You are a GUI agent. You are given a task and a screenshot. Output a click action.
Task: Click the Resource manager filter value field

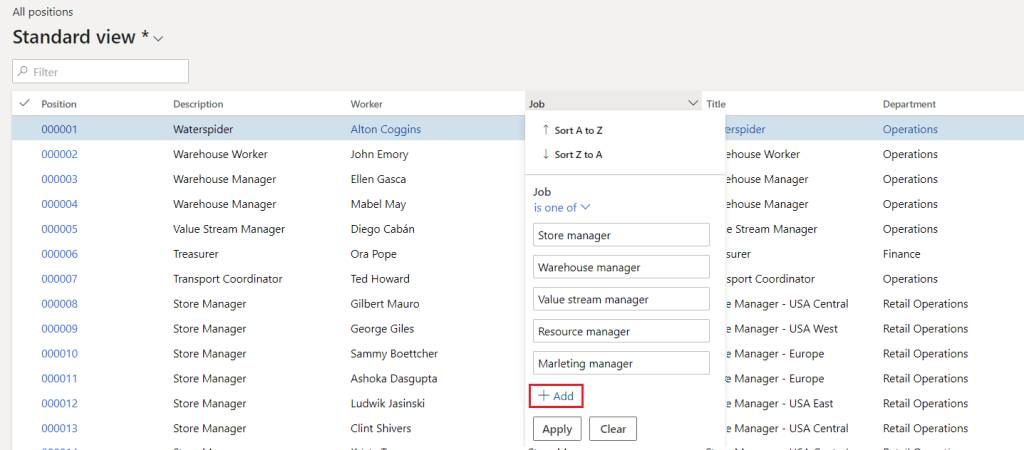point(621,331)
